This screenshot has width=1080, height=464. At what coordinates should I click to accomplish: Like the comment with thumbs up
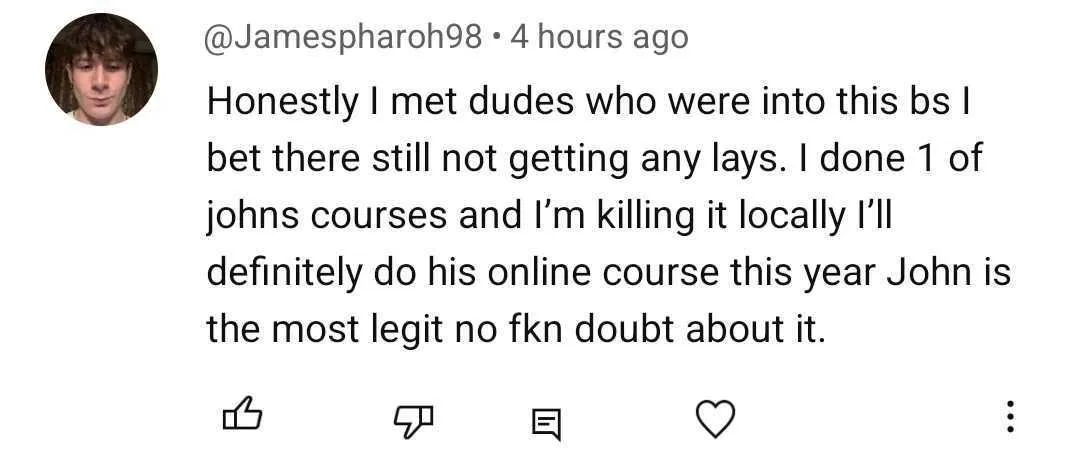[x=242, y=414]
